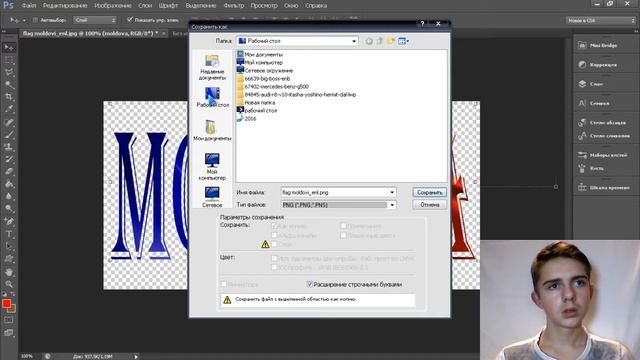
Task: Click the foreground red color swatch
Action: 6,304
